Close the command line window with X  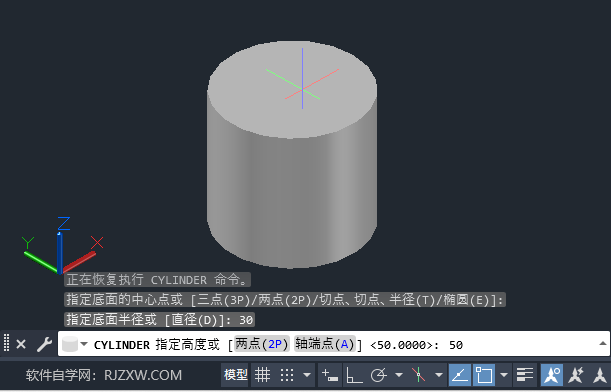pos(21,344)
